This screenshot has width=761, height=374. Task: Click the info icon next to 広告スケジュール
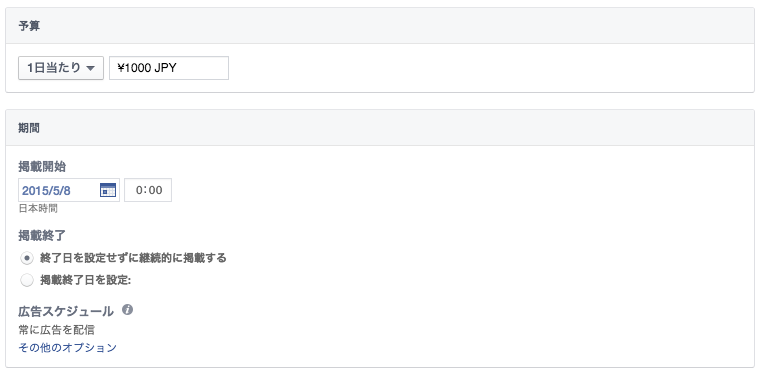[x=128, y=309]
